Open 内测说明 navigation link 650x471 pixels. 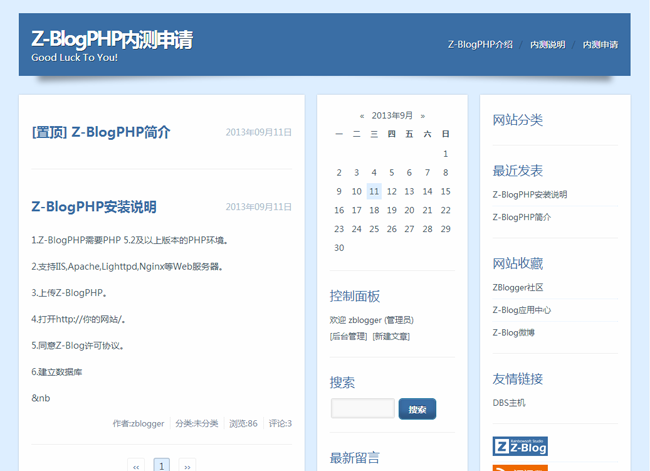[x=548, y=45]
